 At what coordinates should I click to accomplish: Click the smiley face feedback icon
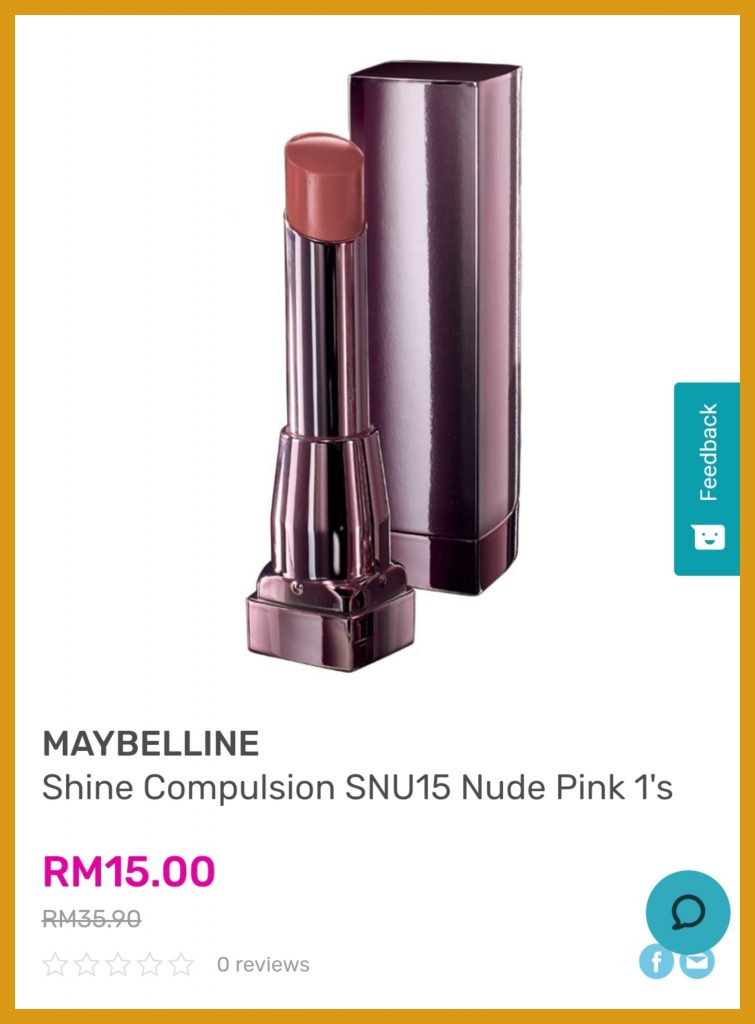(709, 537)
